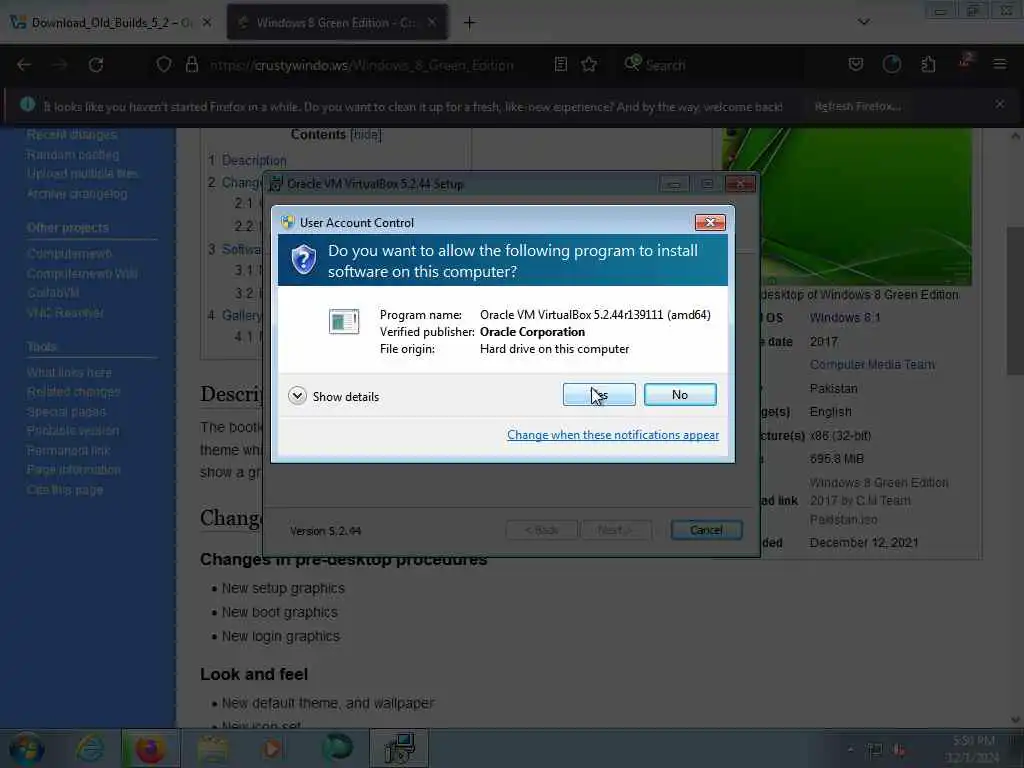Toggle Firefox reader view icon

pyautogui.click(x=560, y=65)
